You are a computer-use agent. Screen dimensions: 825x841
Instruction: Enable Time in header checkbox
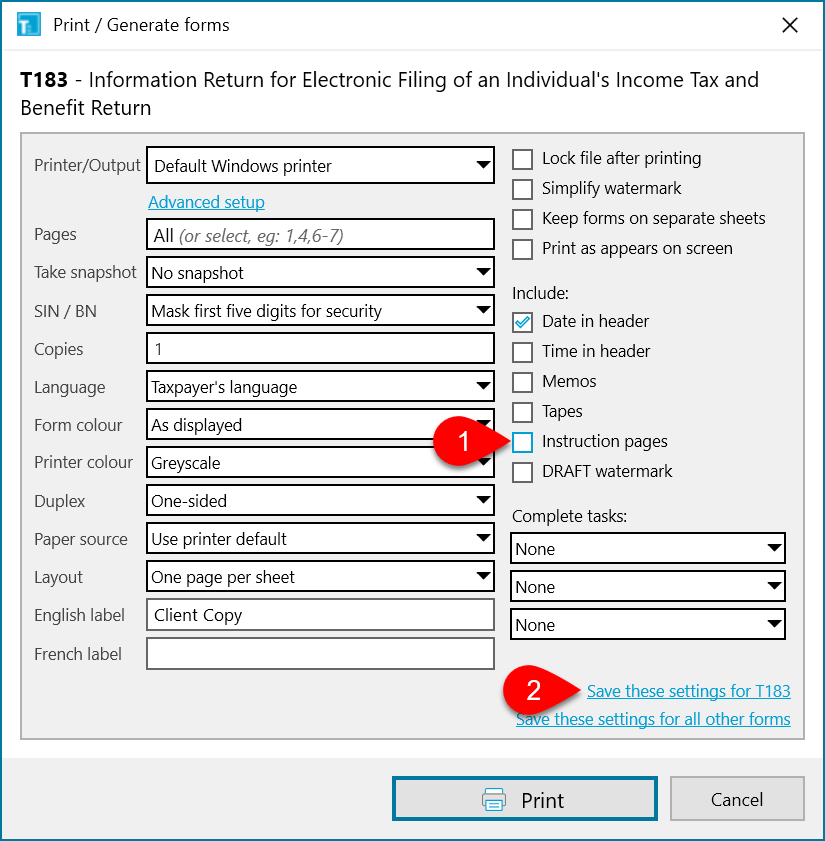click(x=522, y=352)
